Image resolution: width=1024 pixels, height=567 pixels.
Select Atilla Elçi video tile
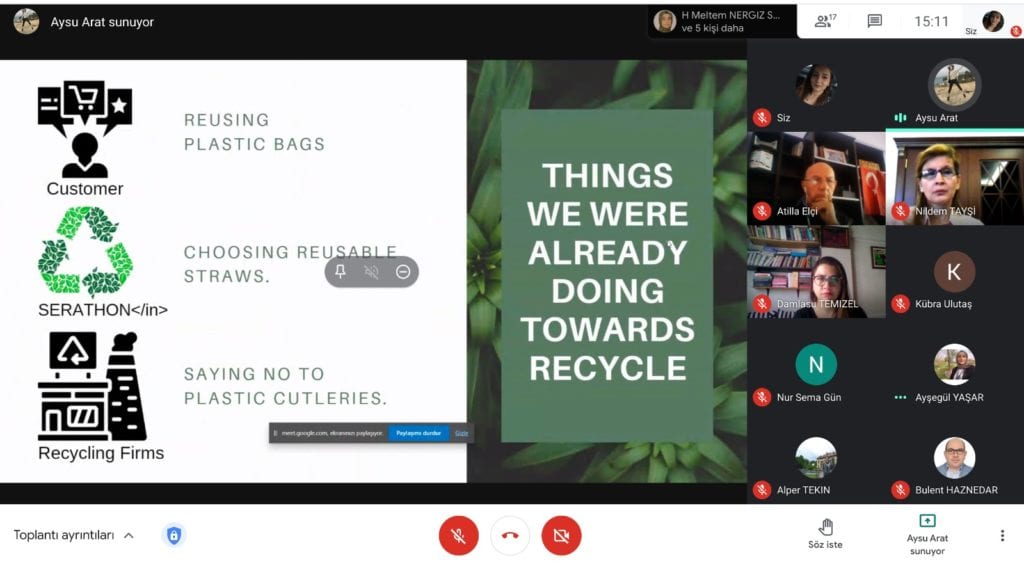[x=816, y=178]
